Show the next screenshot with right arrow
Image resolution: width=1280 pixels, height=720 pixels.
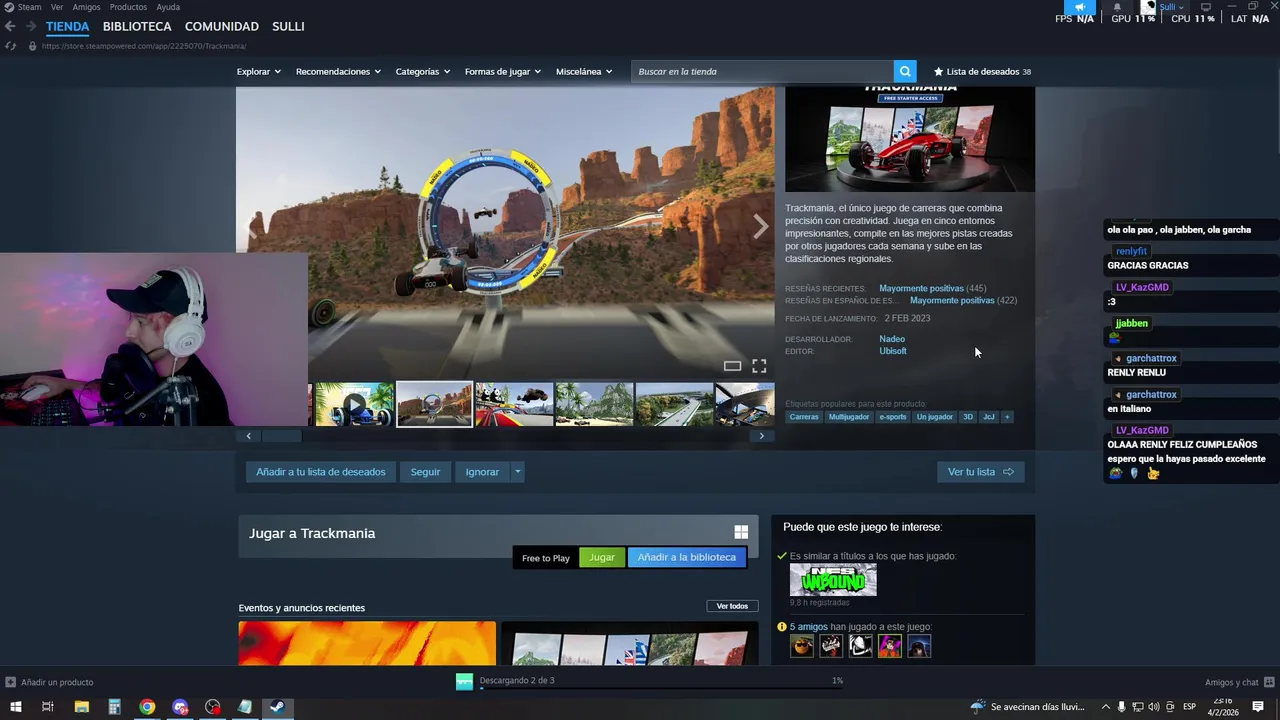(x=760, y=228)
